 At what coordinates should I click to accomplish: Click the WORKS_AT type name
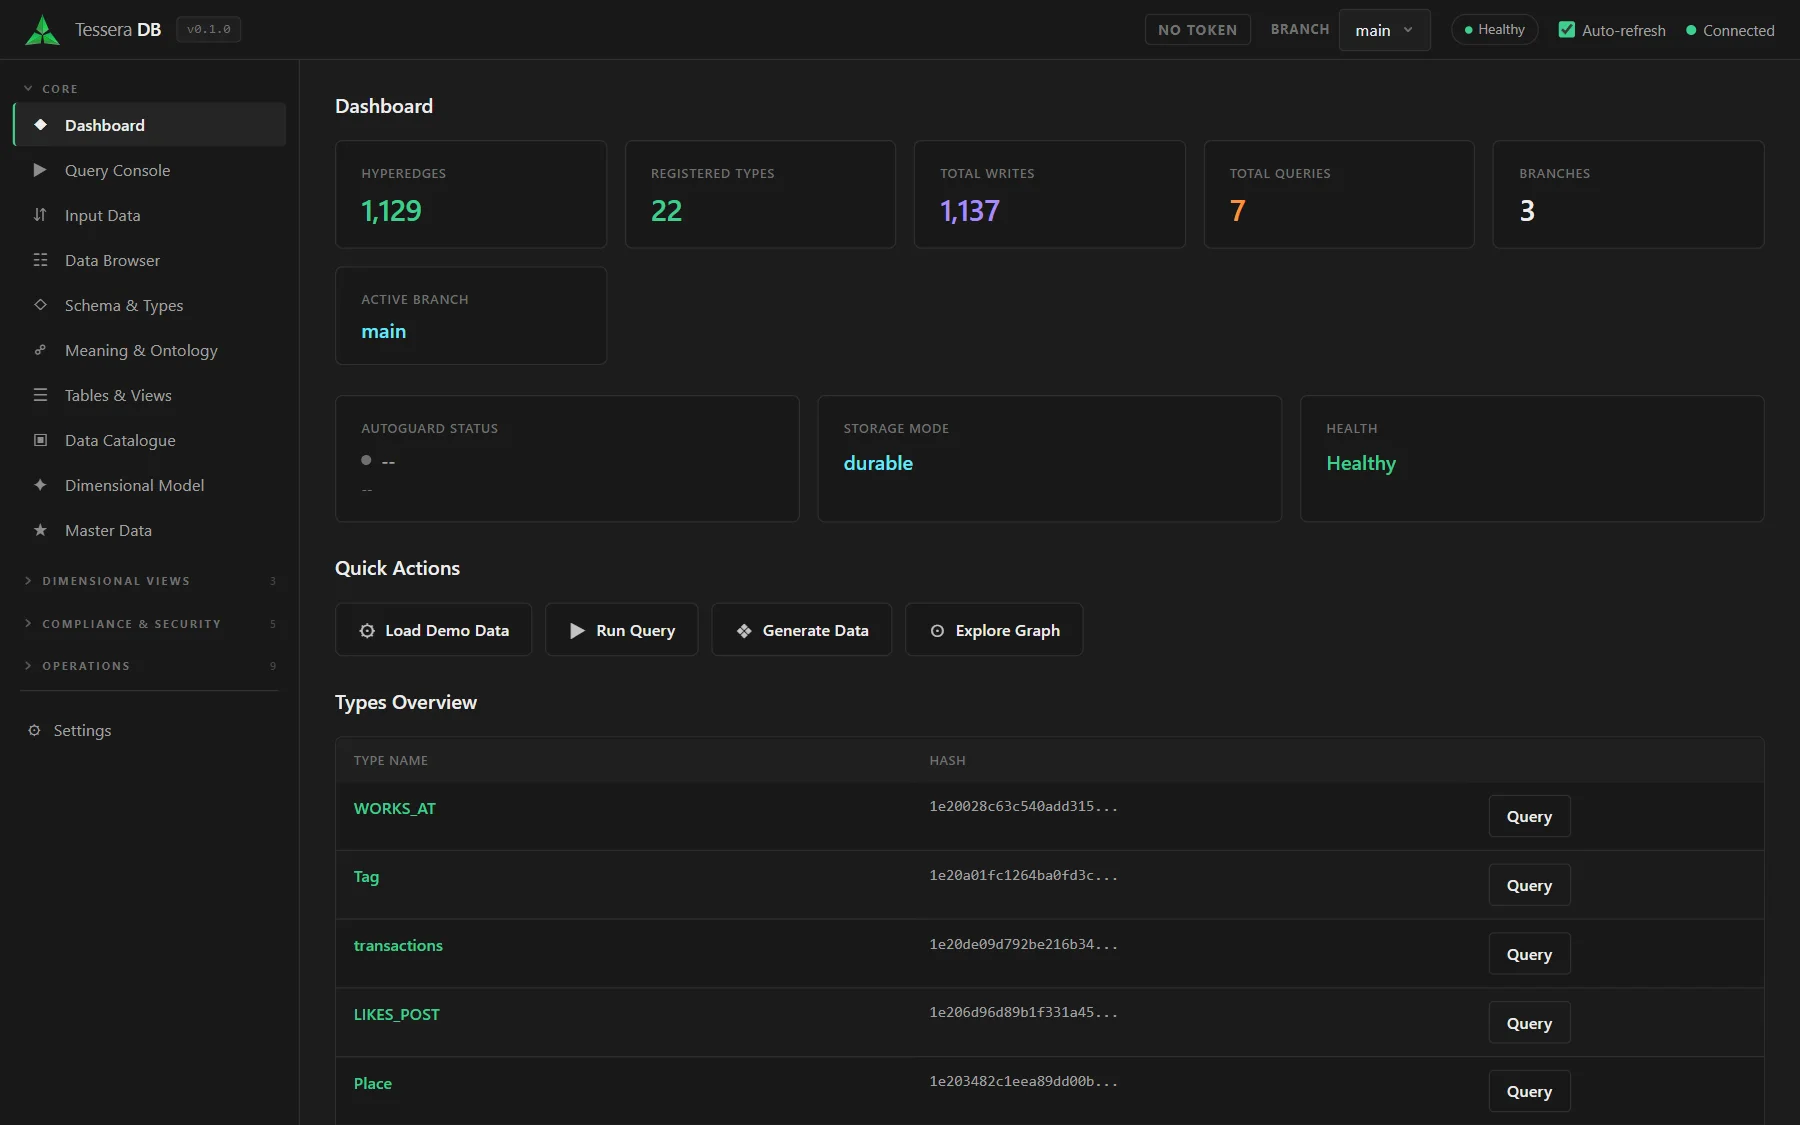click(394, 809)
